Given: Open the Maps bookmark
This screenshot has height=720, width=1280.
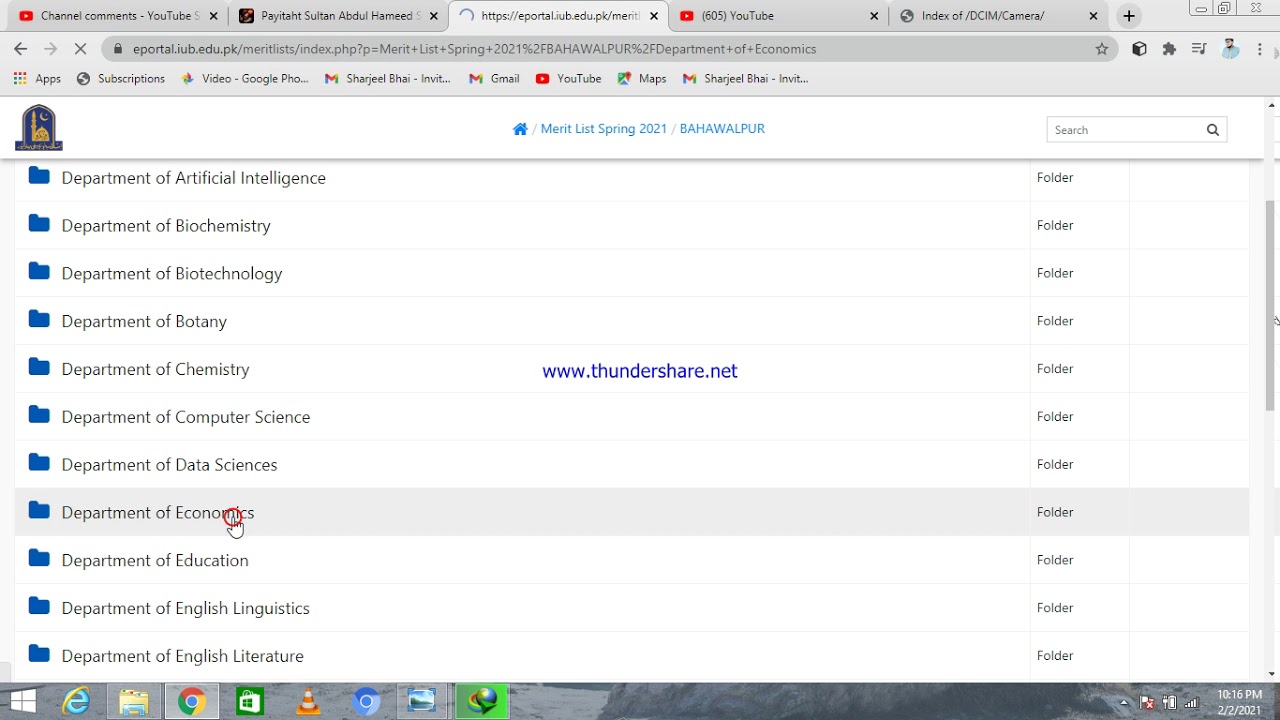Looking at the screenshot, I should 642,78.
